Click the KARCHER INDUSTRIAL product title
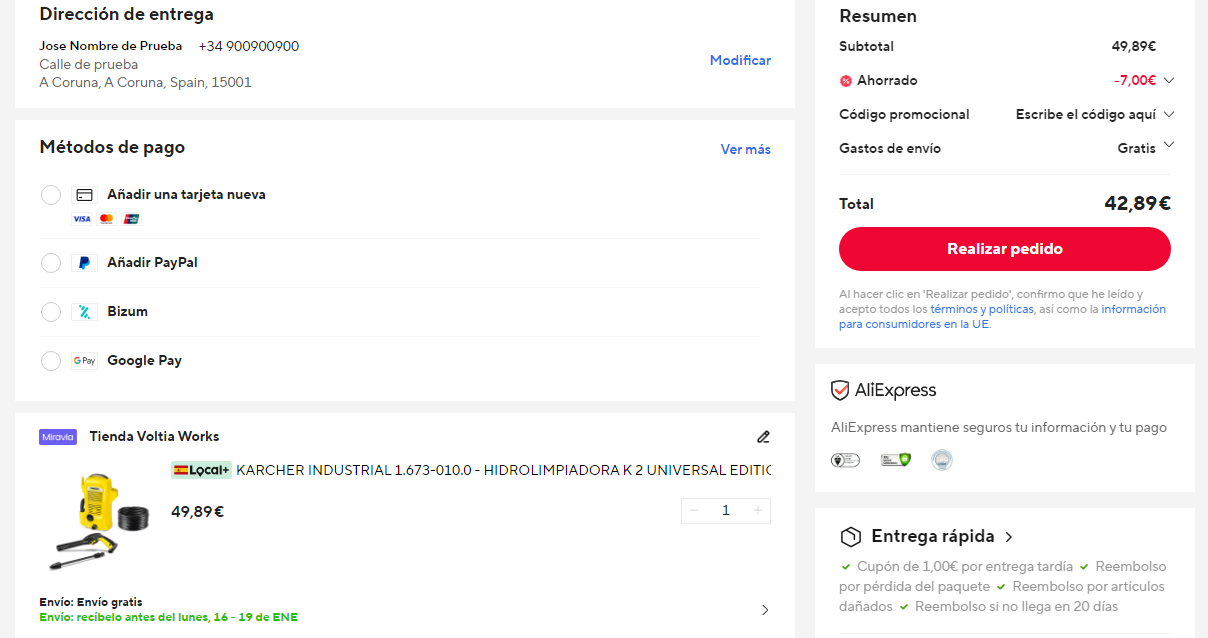The width and height of the screenshot is (1208, 638). (x=504, y=470)
